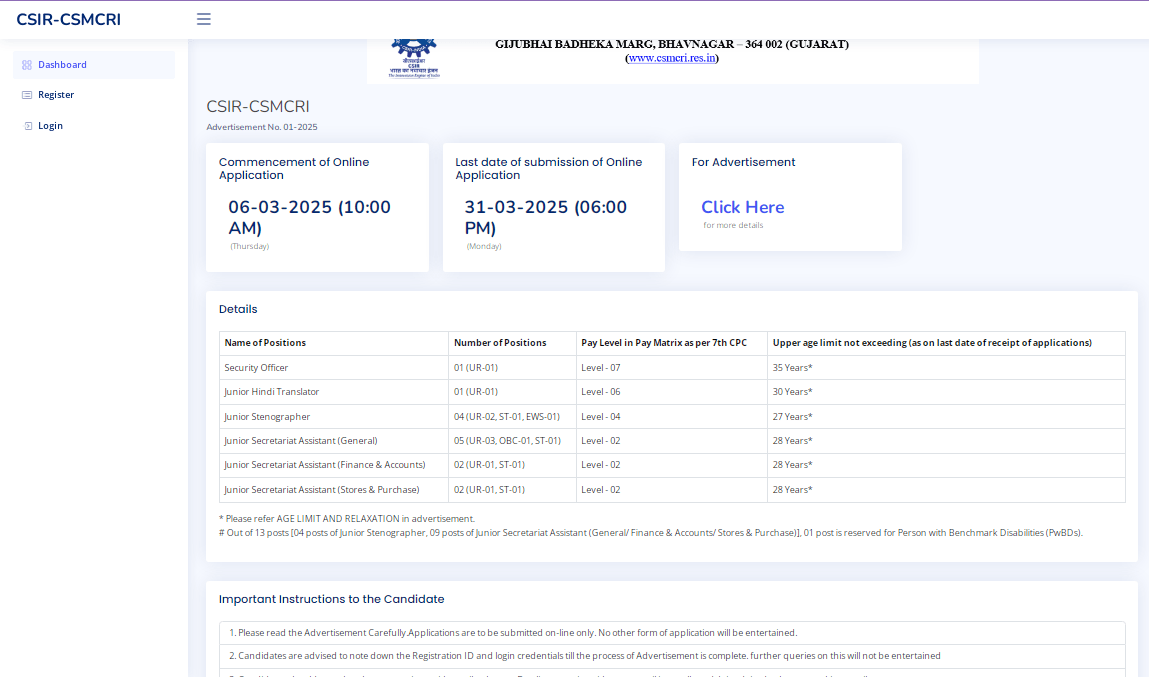Click Junior Secretariat Assistant (General) row
The image size is (1149, 677).
(301, 441)
